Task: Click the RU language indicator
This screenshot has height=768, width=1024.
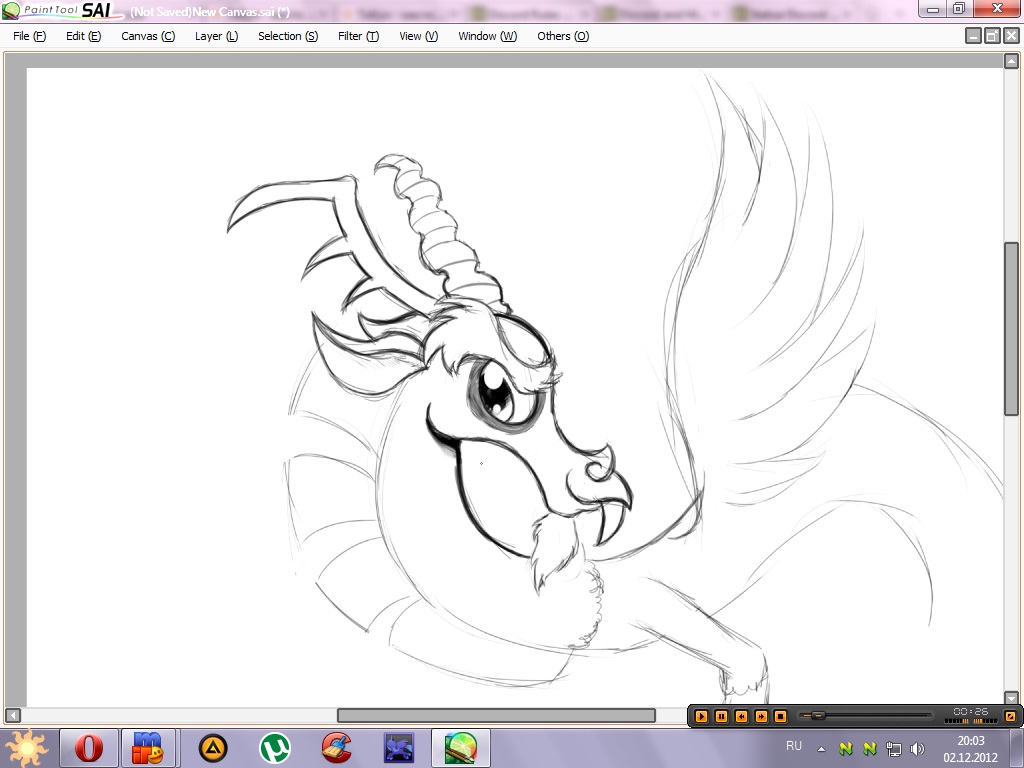Action: [793, 746]
